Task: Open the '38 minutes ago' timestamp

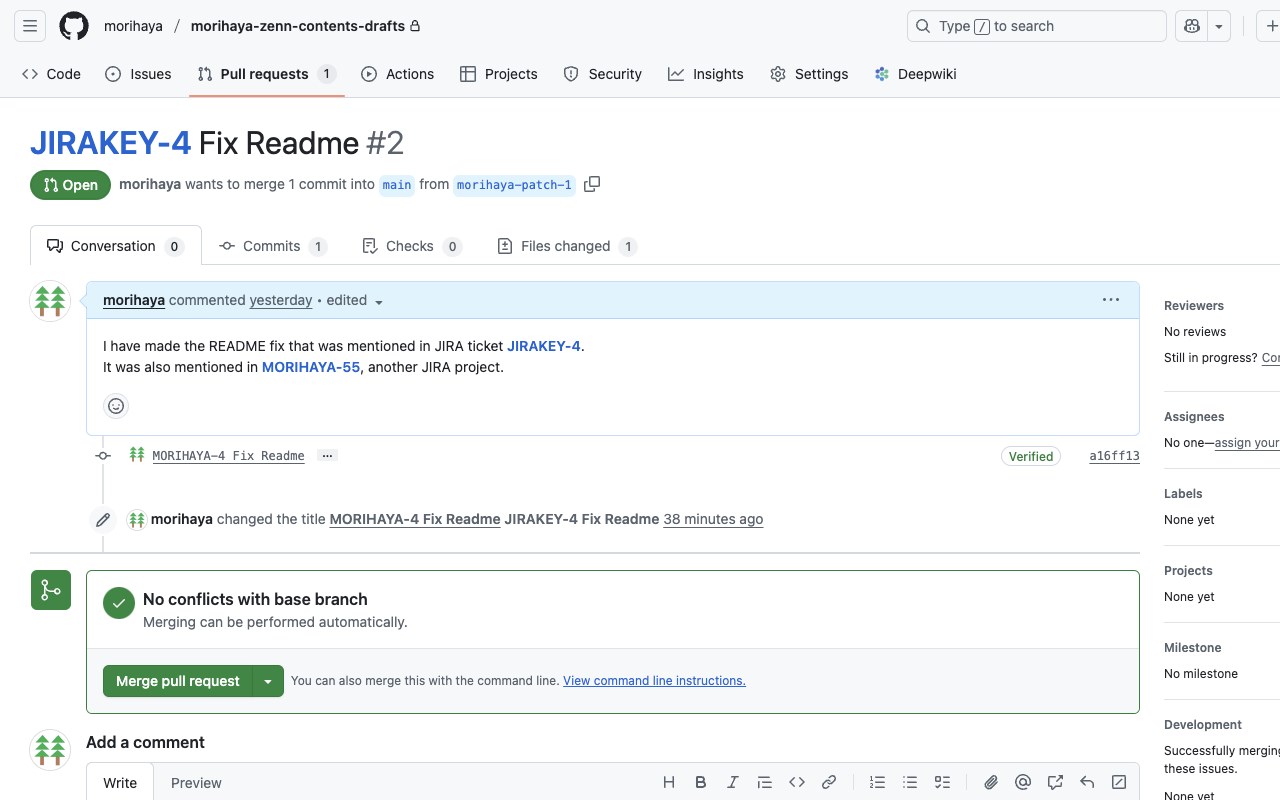Action: pyautogui.click(x=713, y=519)
